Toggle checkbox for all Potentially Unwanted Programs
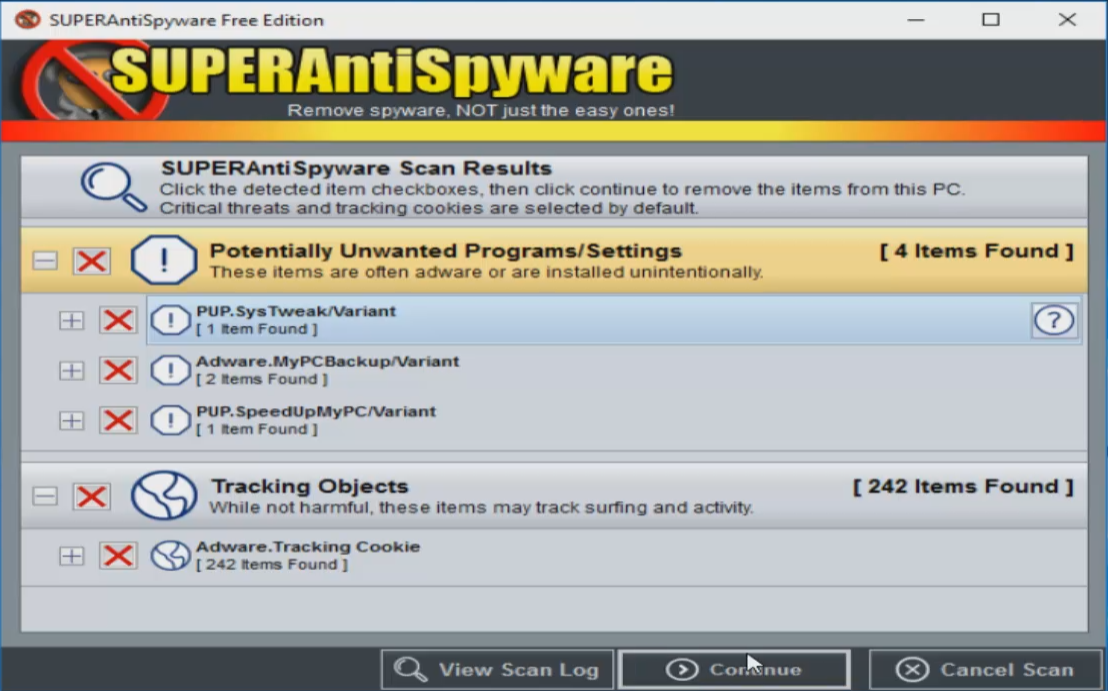1108x691 pixels. pos(92,261)
